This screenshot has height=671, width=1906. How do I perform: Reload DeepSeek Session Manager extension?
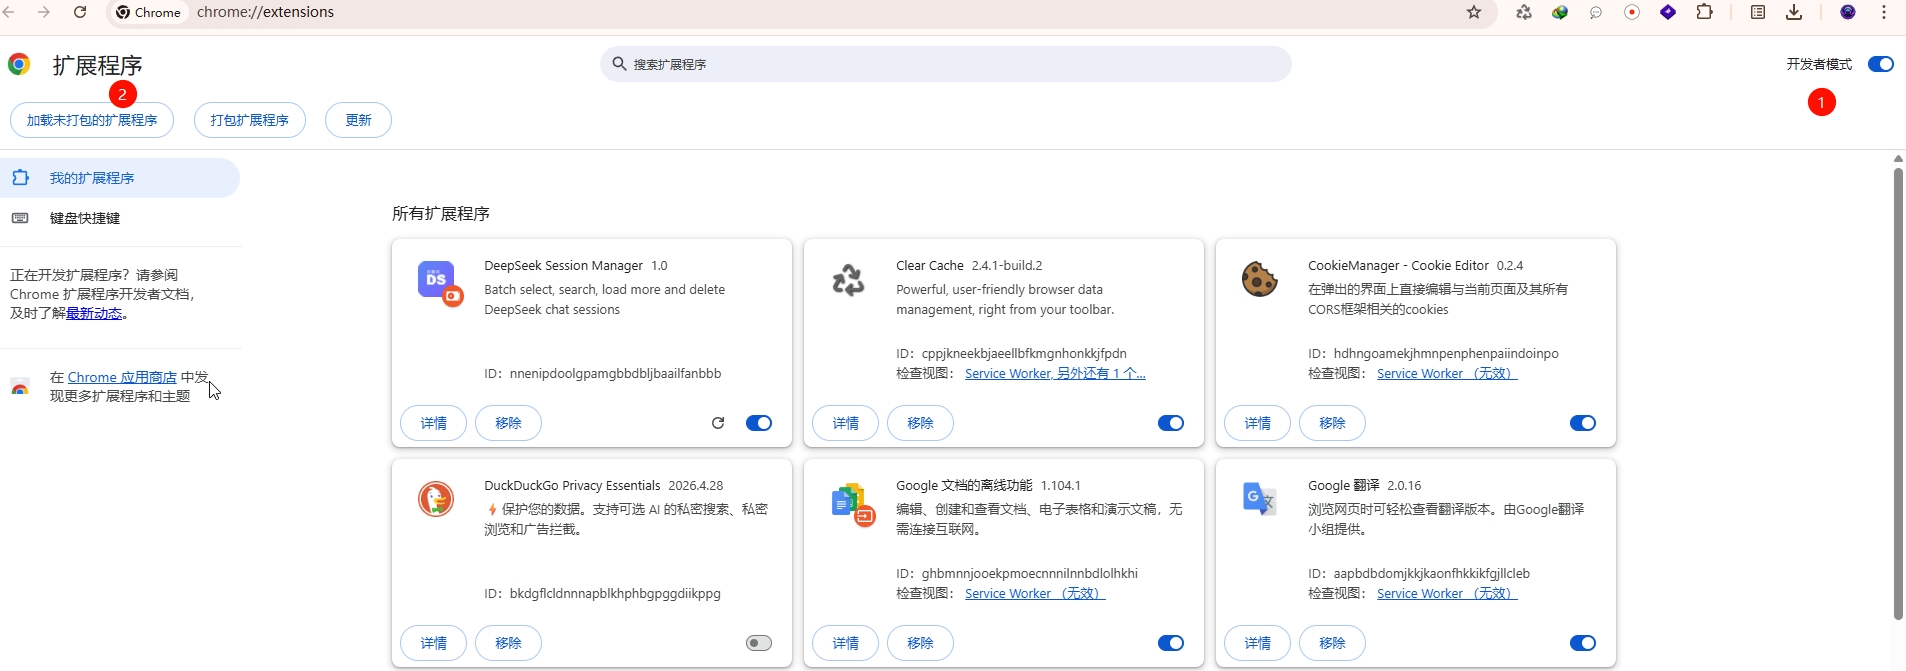(x=718, y=423)
